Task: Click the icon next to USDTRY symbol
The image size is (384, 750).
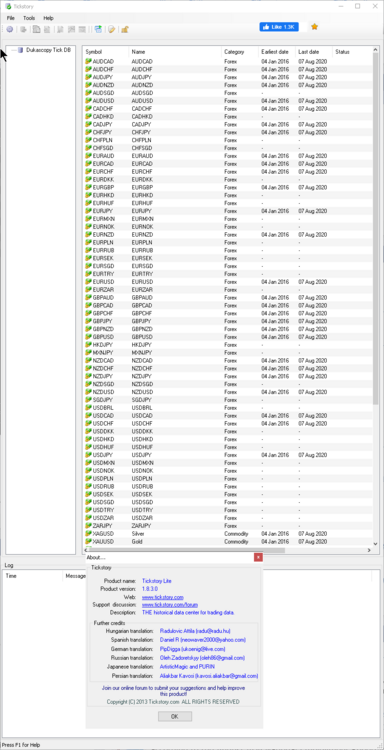Action: pos(88,510)
